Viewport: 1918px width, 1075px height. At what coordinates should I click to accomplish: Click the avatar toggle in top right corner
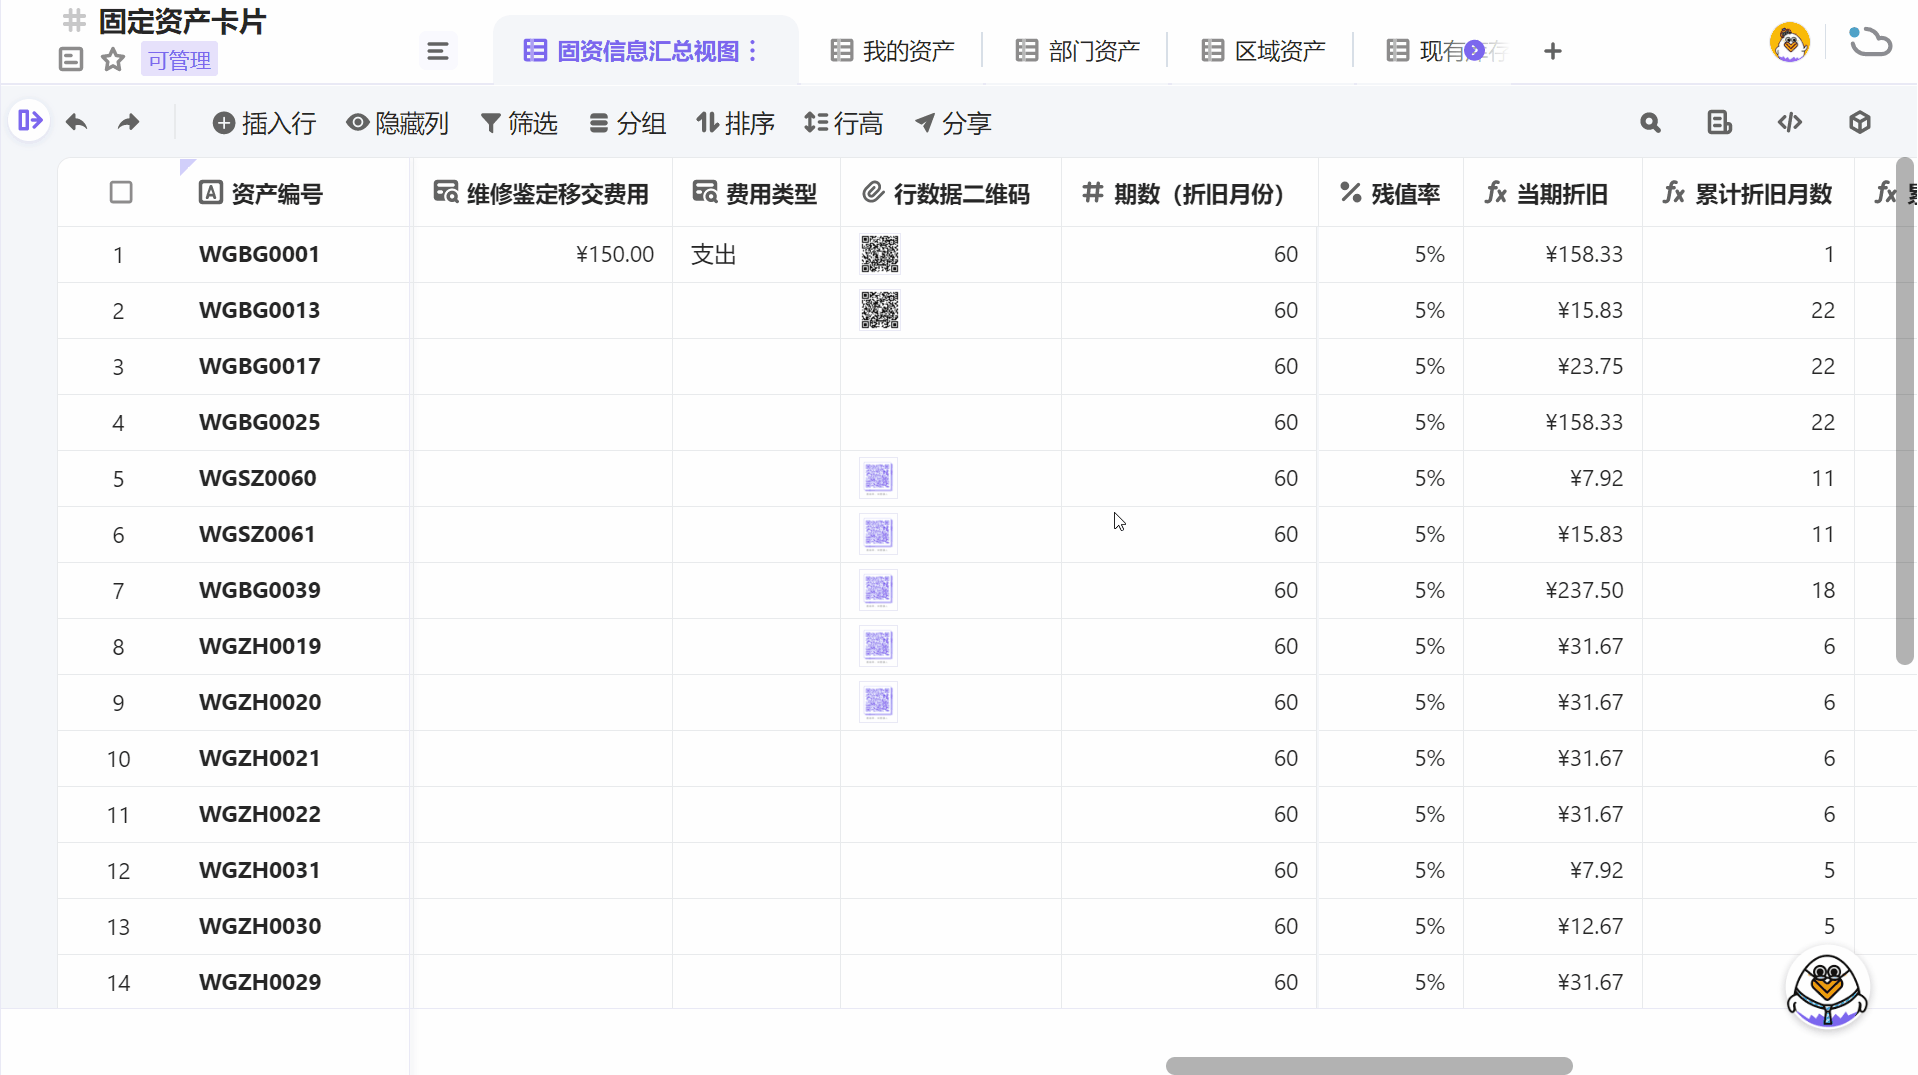(x=1789, y=42)
